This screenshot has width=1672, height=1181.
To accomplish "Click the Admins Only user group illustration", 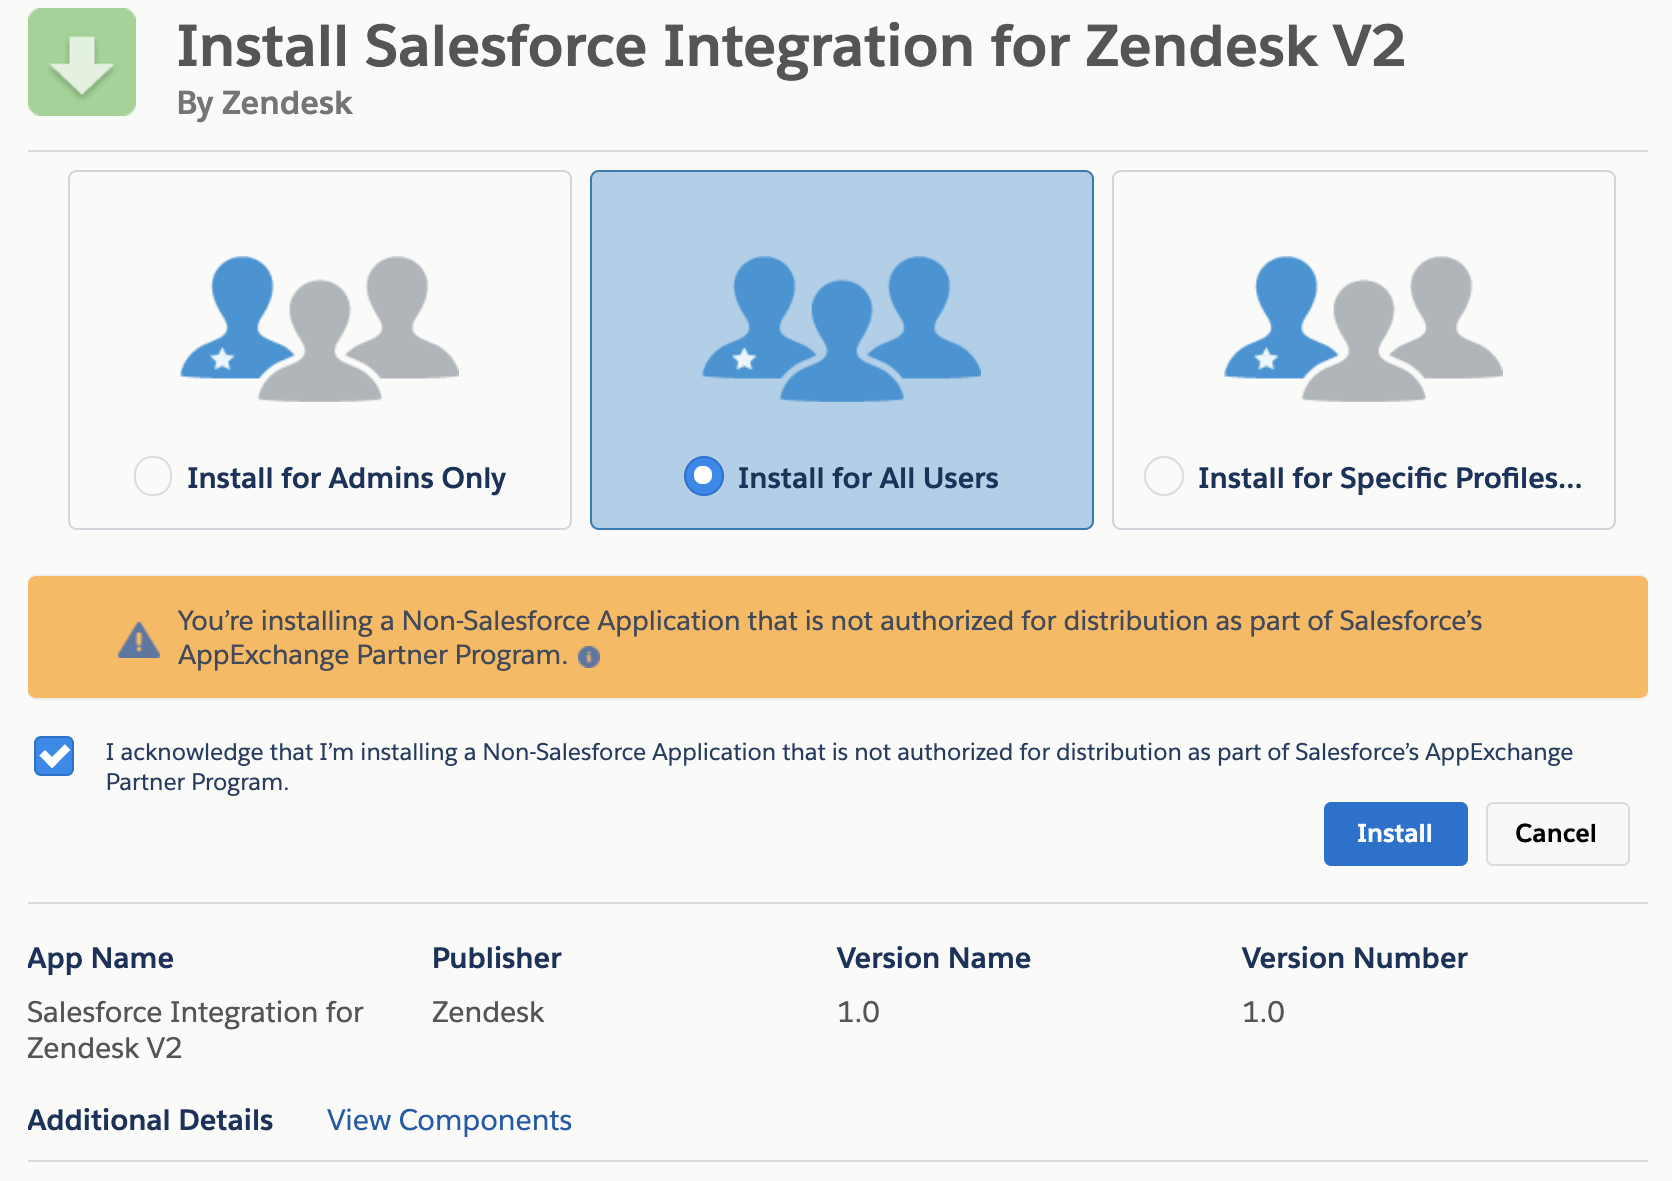I will pyautogui.click(x=319, y=330).
